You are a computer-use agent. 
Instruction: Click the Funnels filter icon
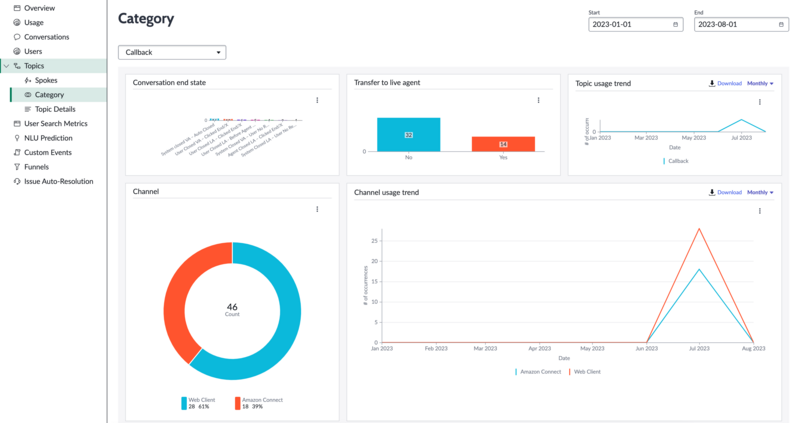click(x=17, y=167)
